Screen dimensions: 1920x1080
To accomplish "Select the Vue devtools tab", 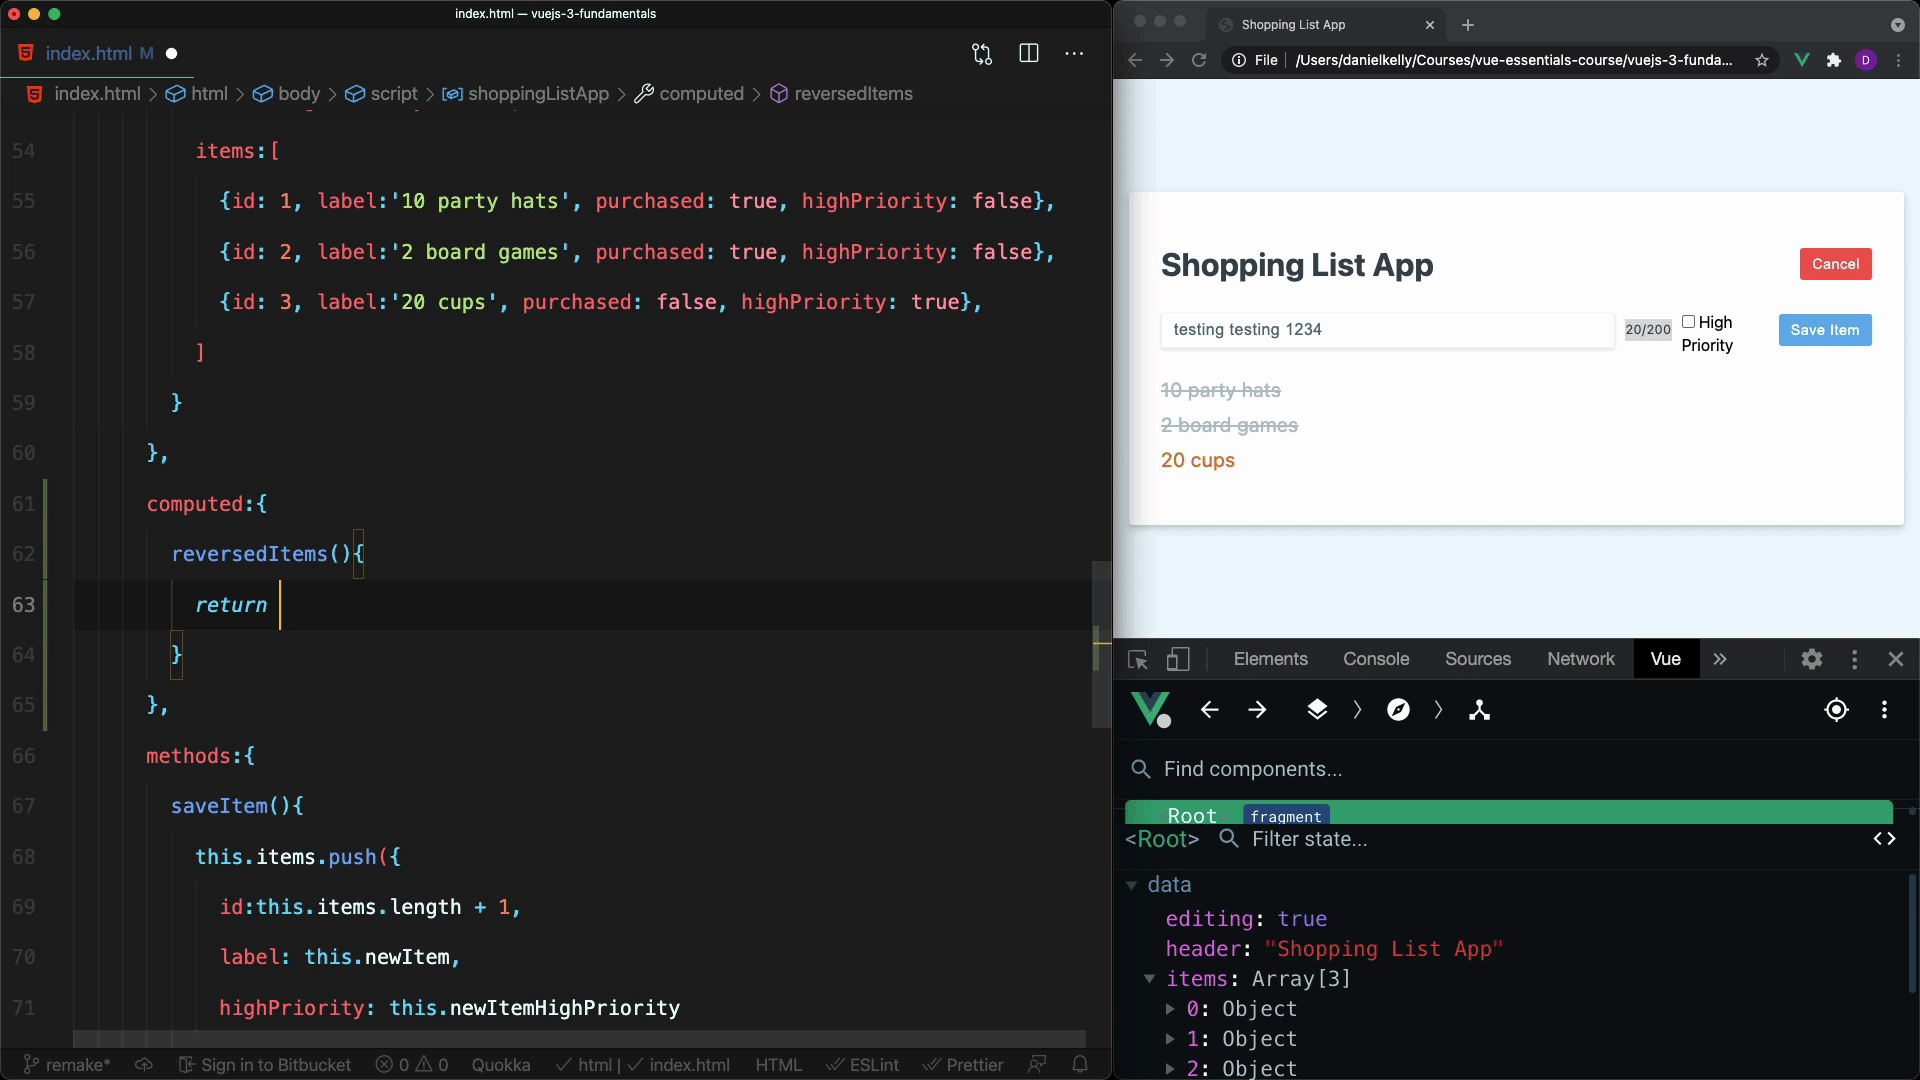I will click(1666, 659).
